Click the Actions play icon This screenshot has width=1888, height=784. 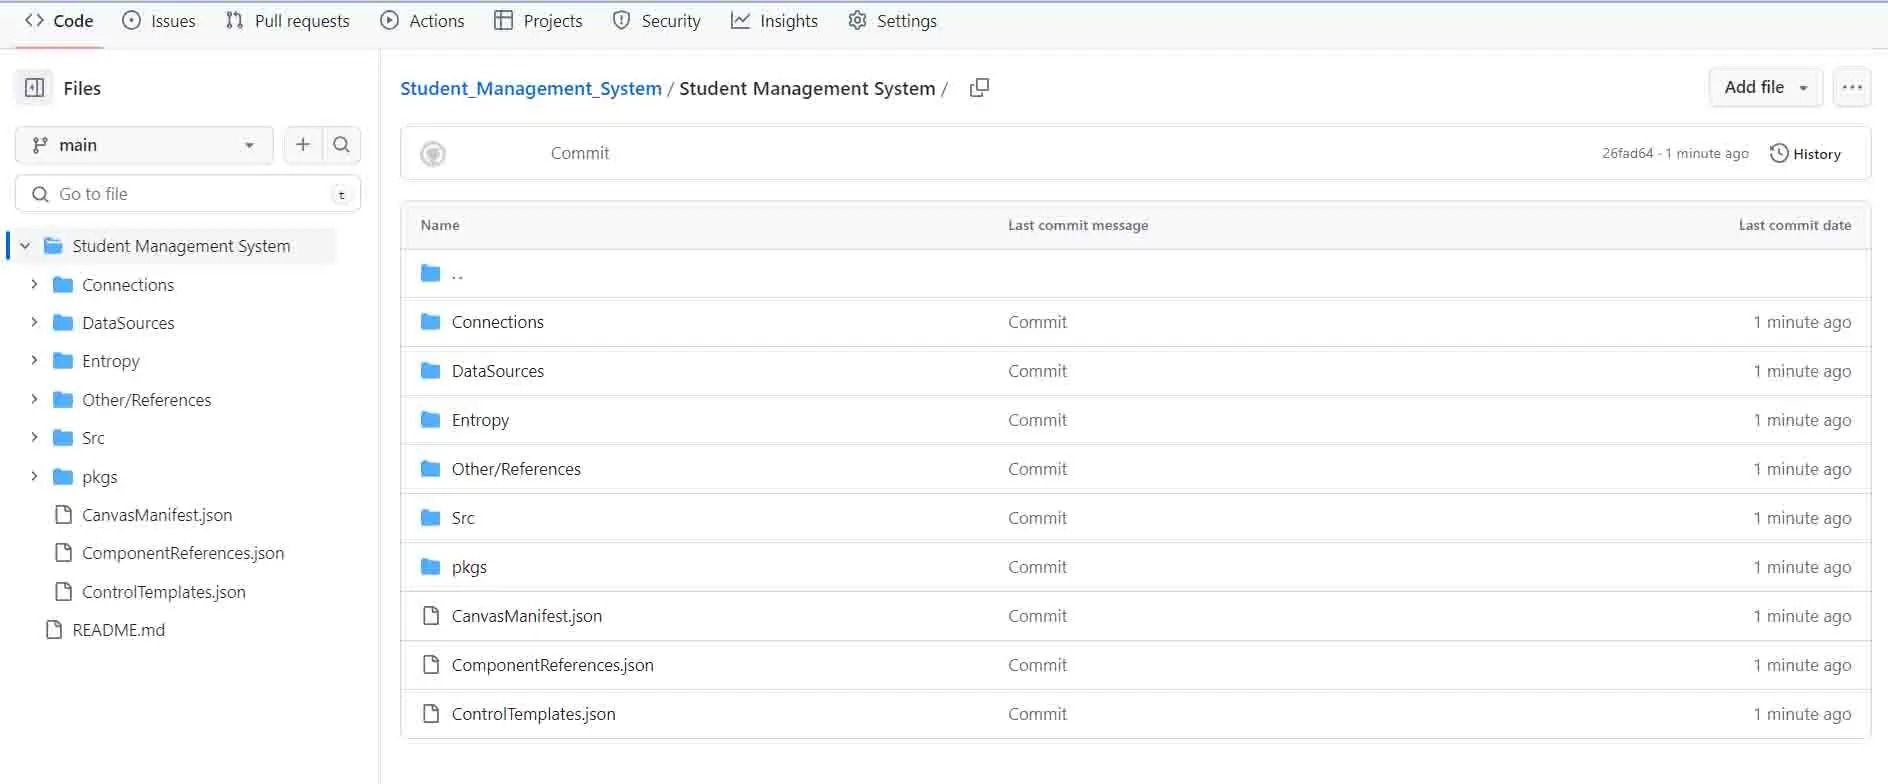[389, 21]
